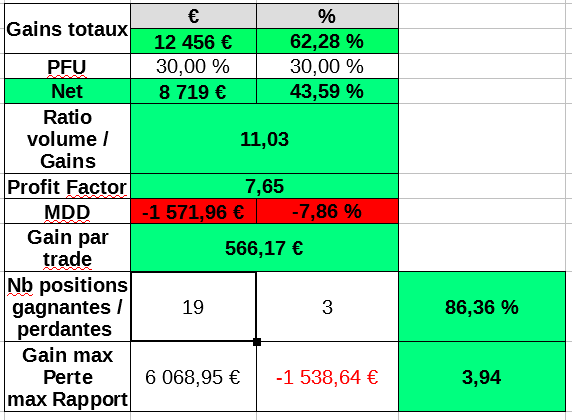Viewport: 572px width, 420px height.
Task: Select the % column header cell
Action: pyautogui.click(x=327, y=16)
